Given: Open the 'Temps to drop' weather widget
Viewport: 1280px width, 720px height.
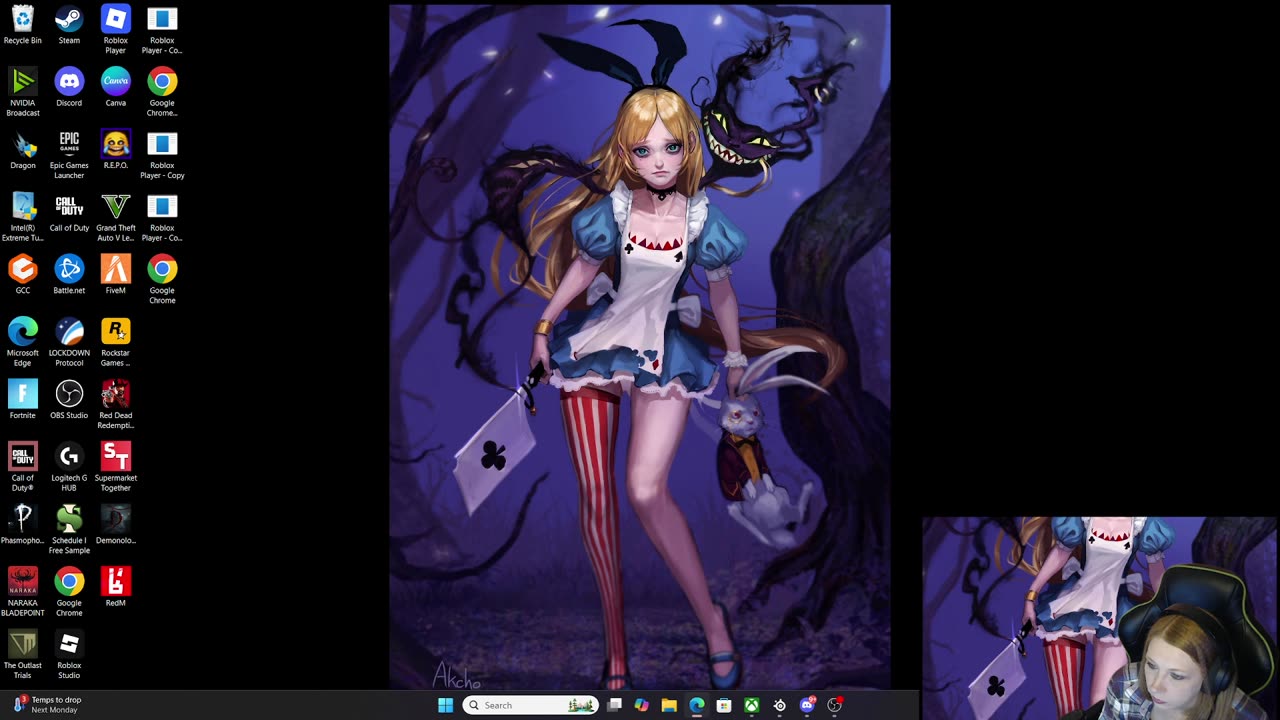Looking at the screenshot, I should point(47,705).
